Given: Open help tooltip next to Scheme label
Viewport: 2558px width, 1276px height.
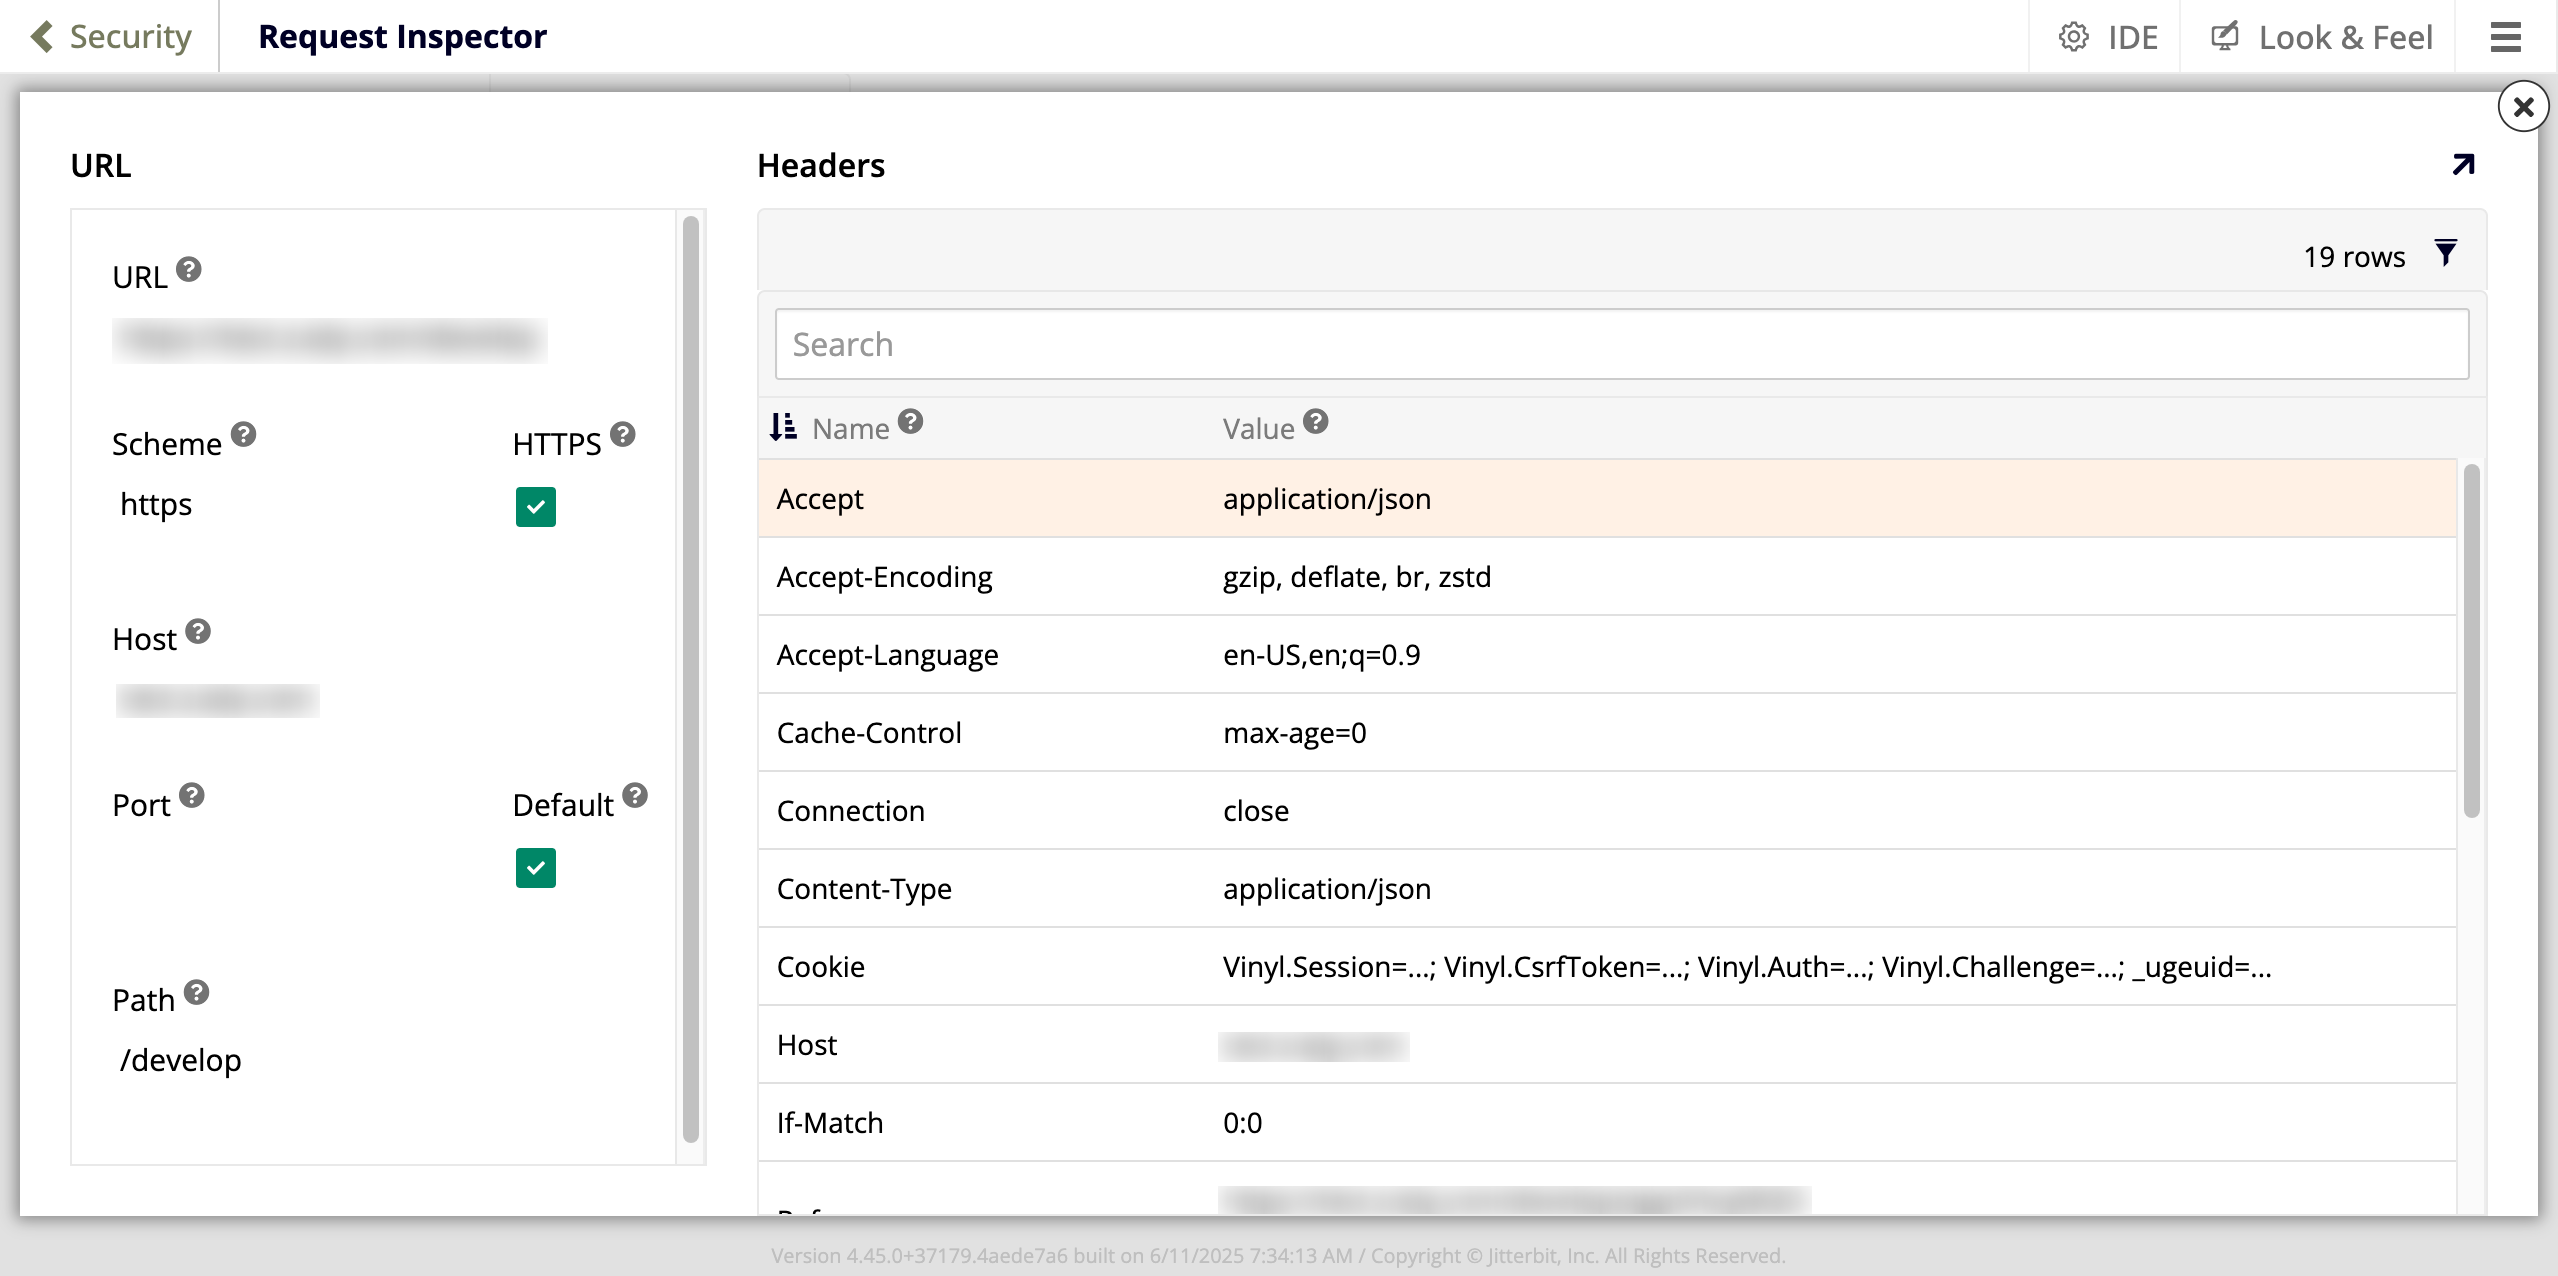Looking at the screenshot, I should pyautogui.click(x=244, y=434).
